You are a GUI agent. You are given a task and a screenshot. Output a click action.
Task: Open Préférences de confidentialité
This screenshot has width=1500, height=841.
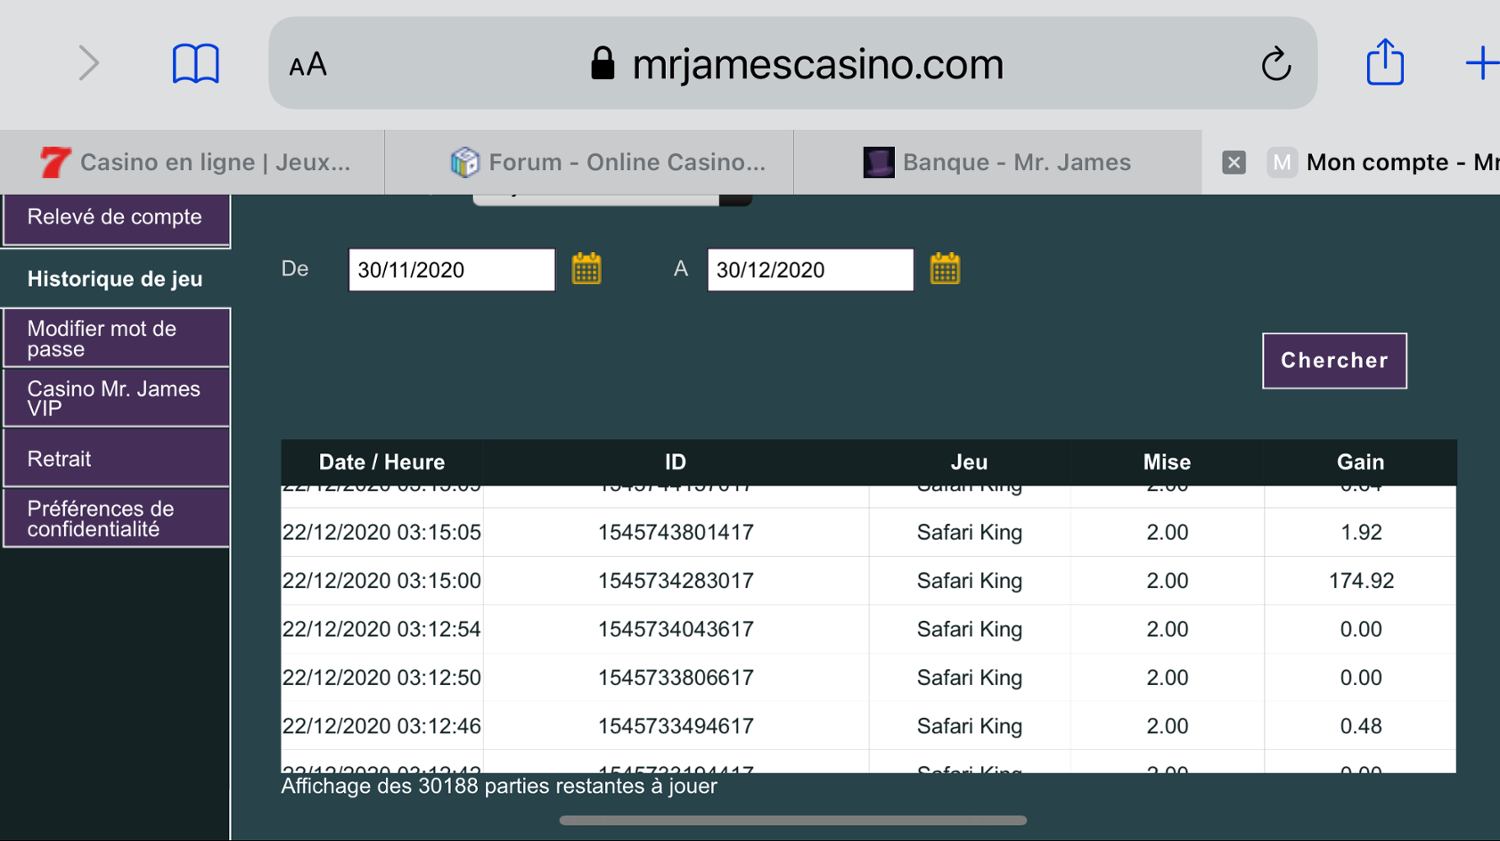pyautogui.click(x=115, y=518)
